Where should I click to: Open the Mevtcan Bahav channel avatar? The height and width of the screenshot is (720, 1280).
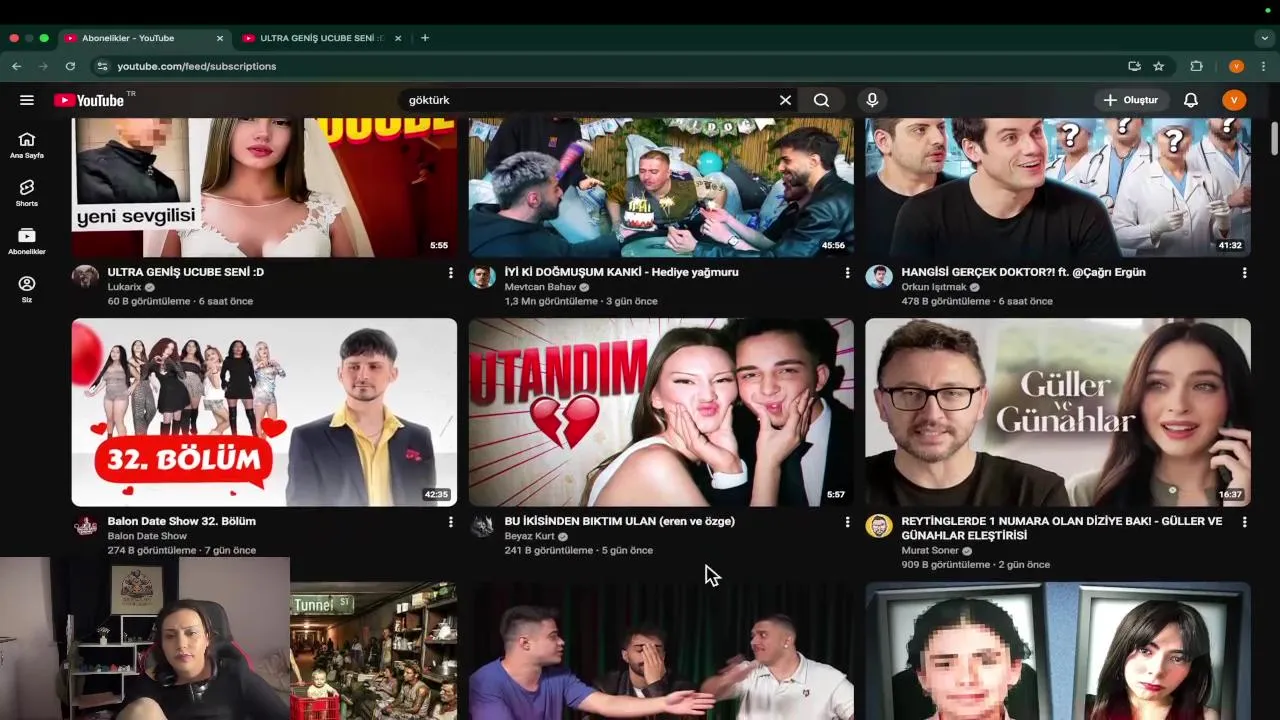[482, 277]
